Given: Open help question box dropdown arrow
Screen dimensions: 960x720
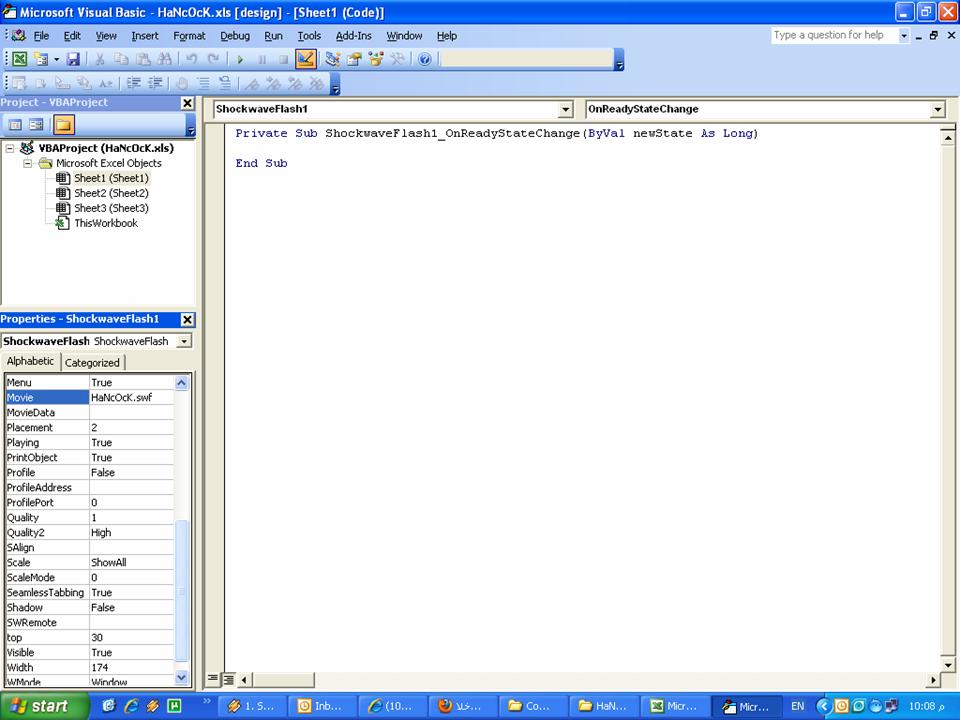Looking at the screenshot, I should (904, 36).
